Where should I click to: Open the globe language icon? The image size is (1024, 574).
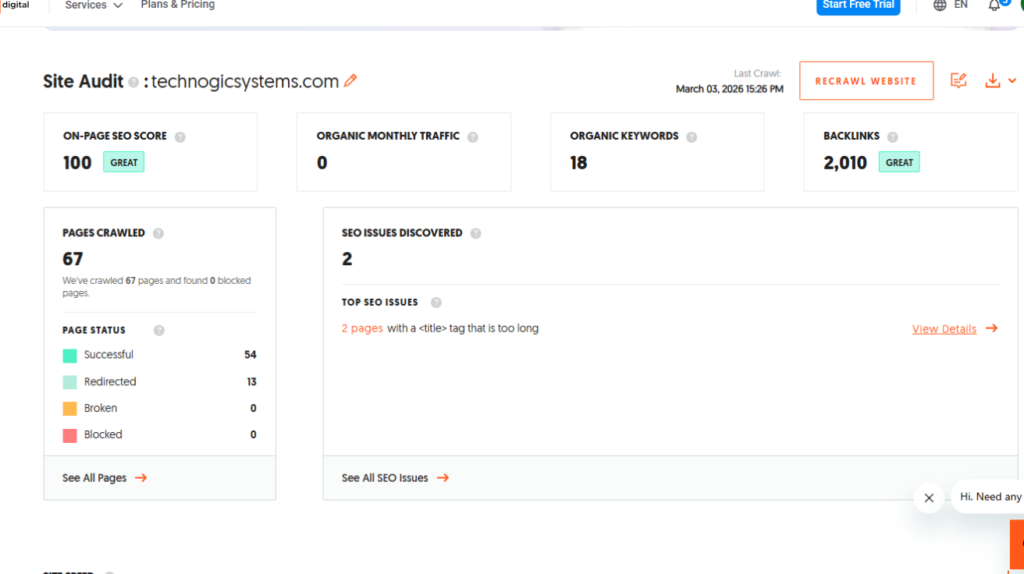pos(940,5)
